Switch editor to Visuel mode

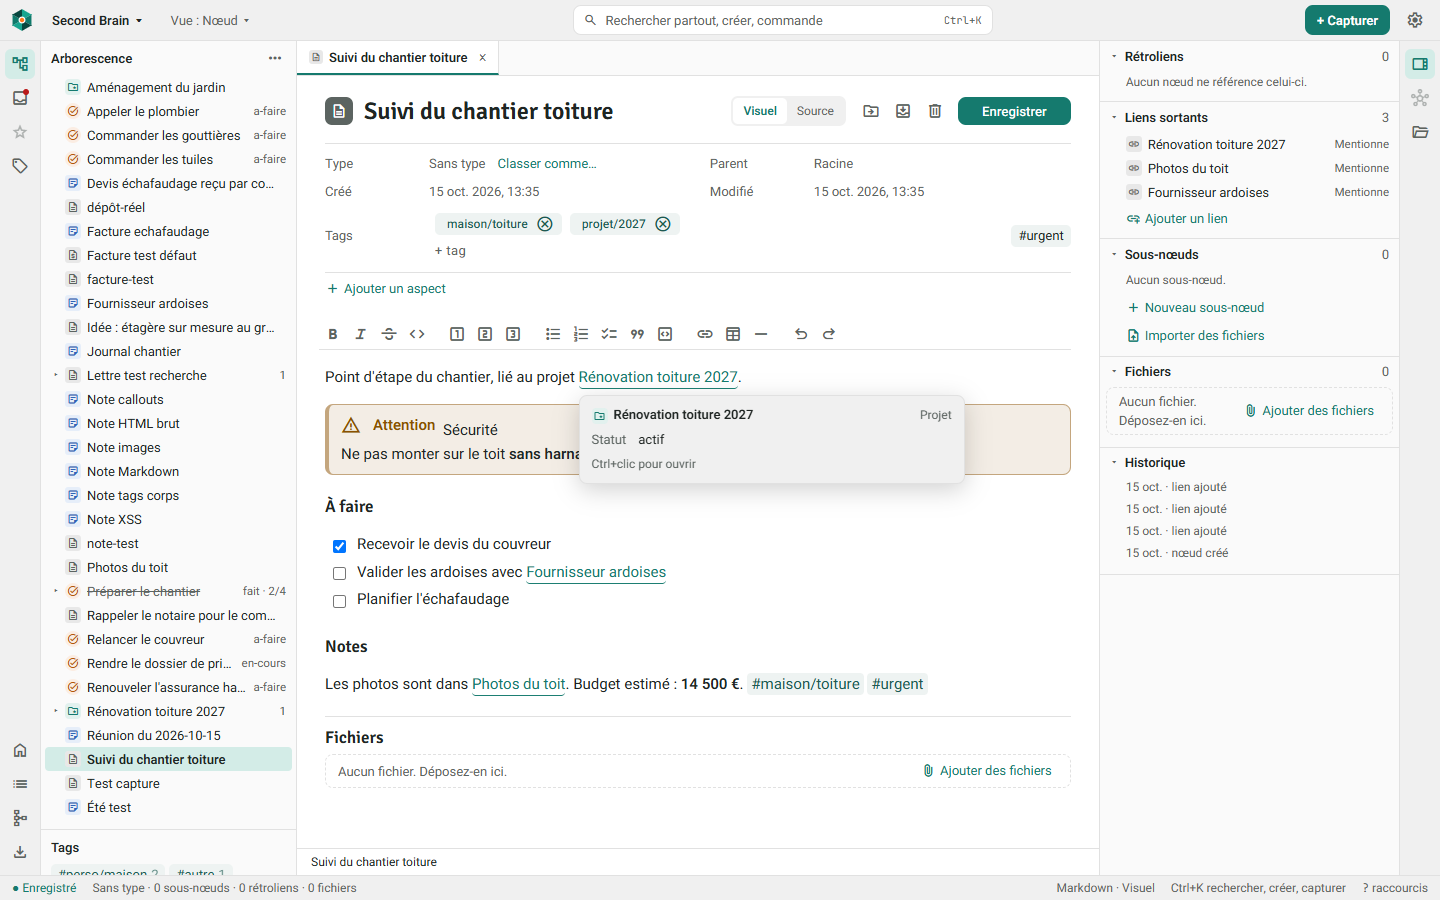tap(760, 111)
